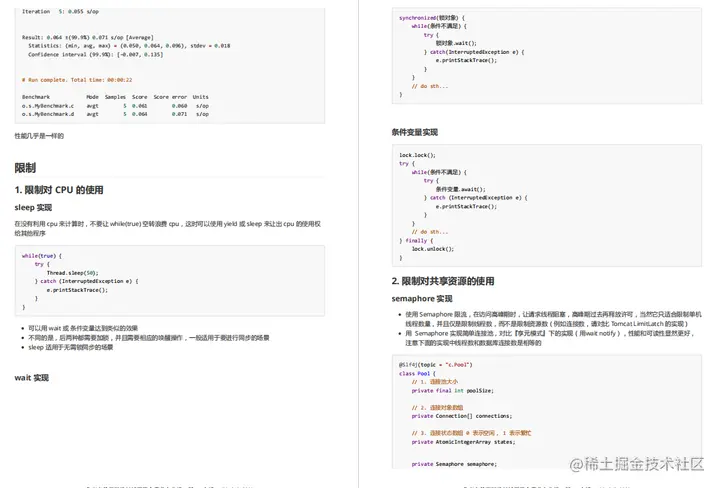This screenshot has width=720, height=488.
Task: Click the comment '// 2. 连接对象数组'
Action: [437, 408]
